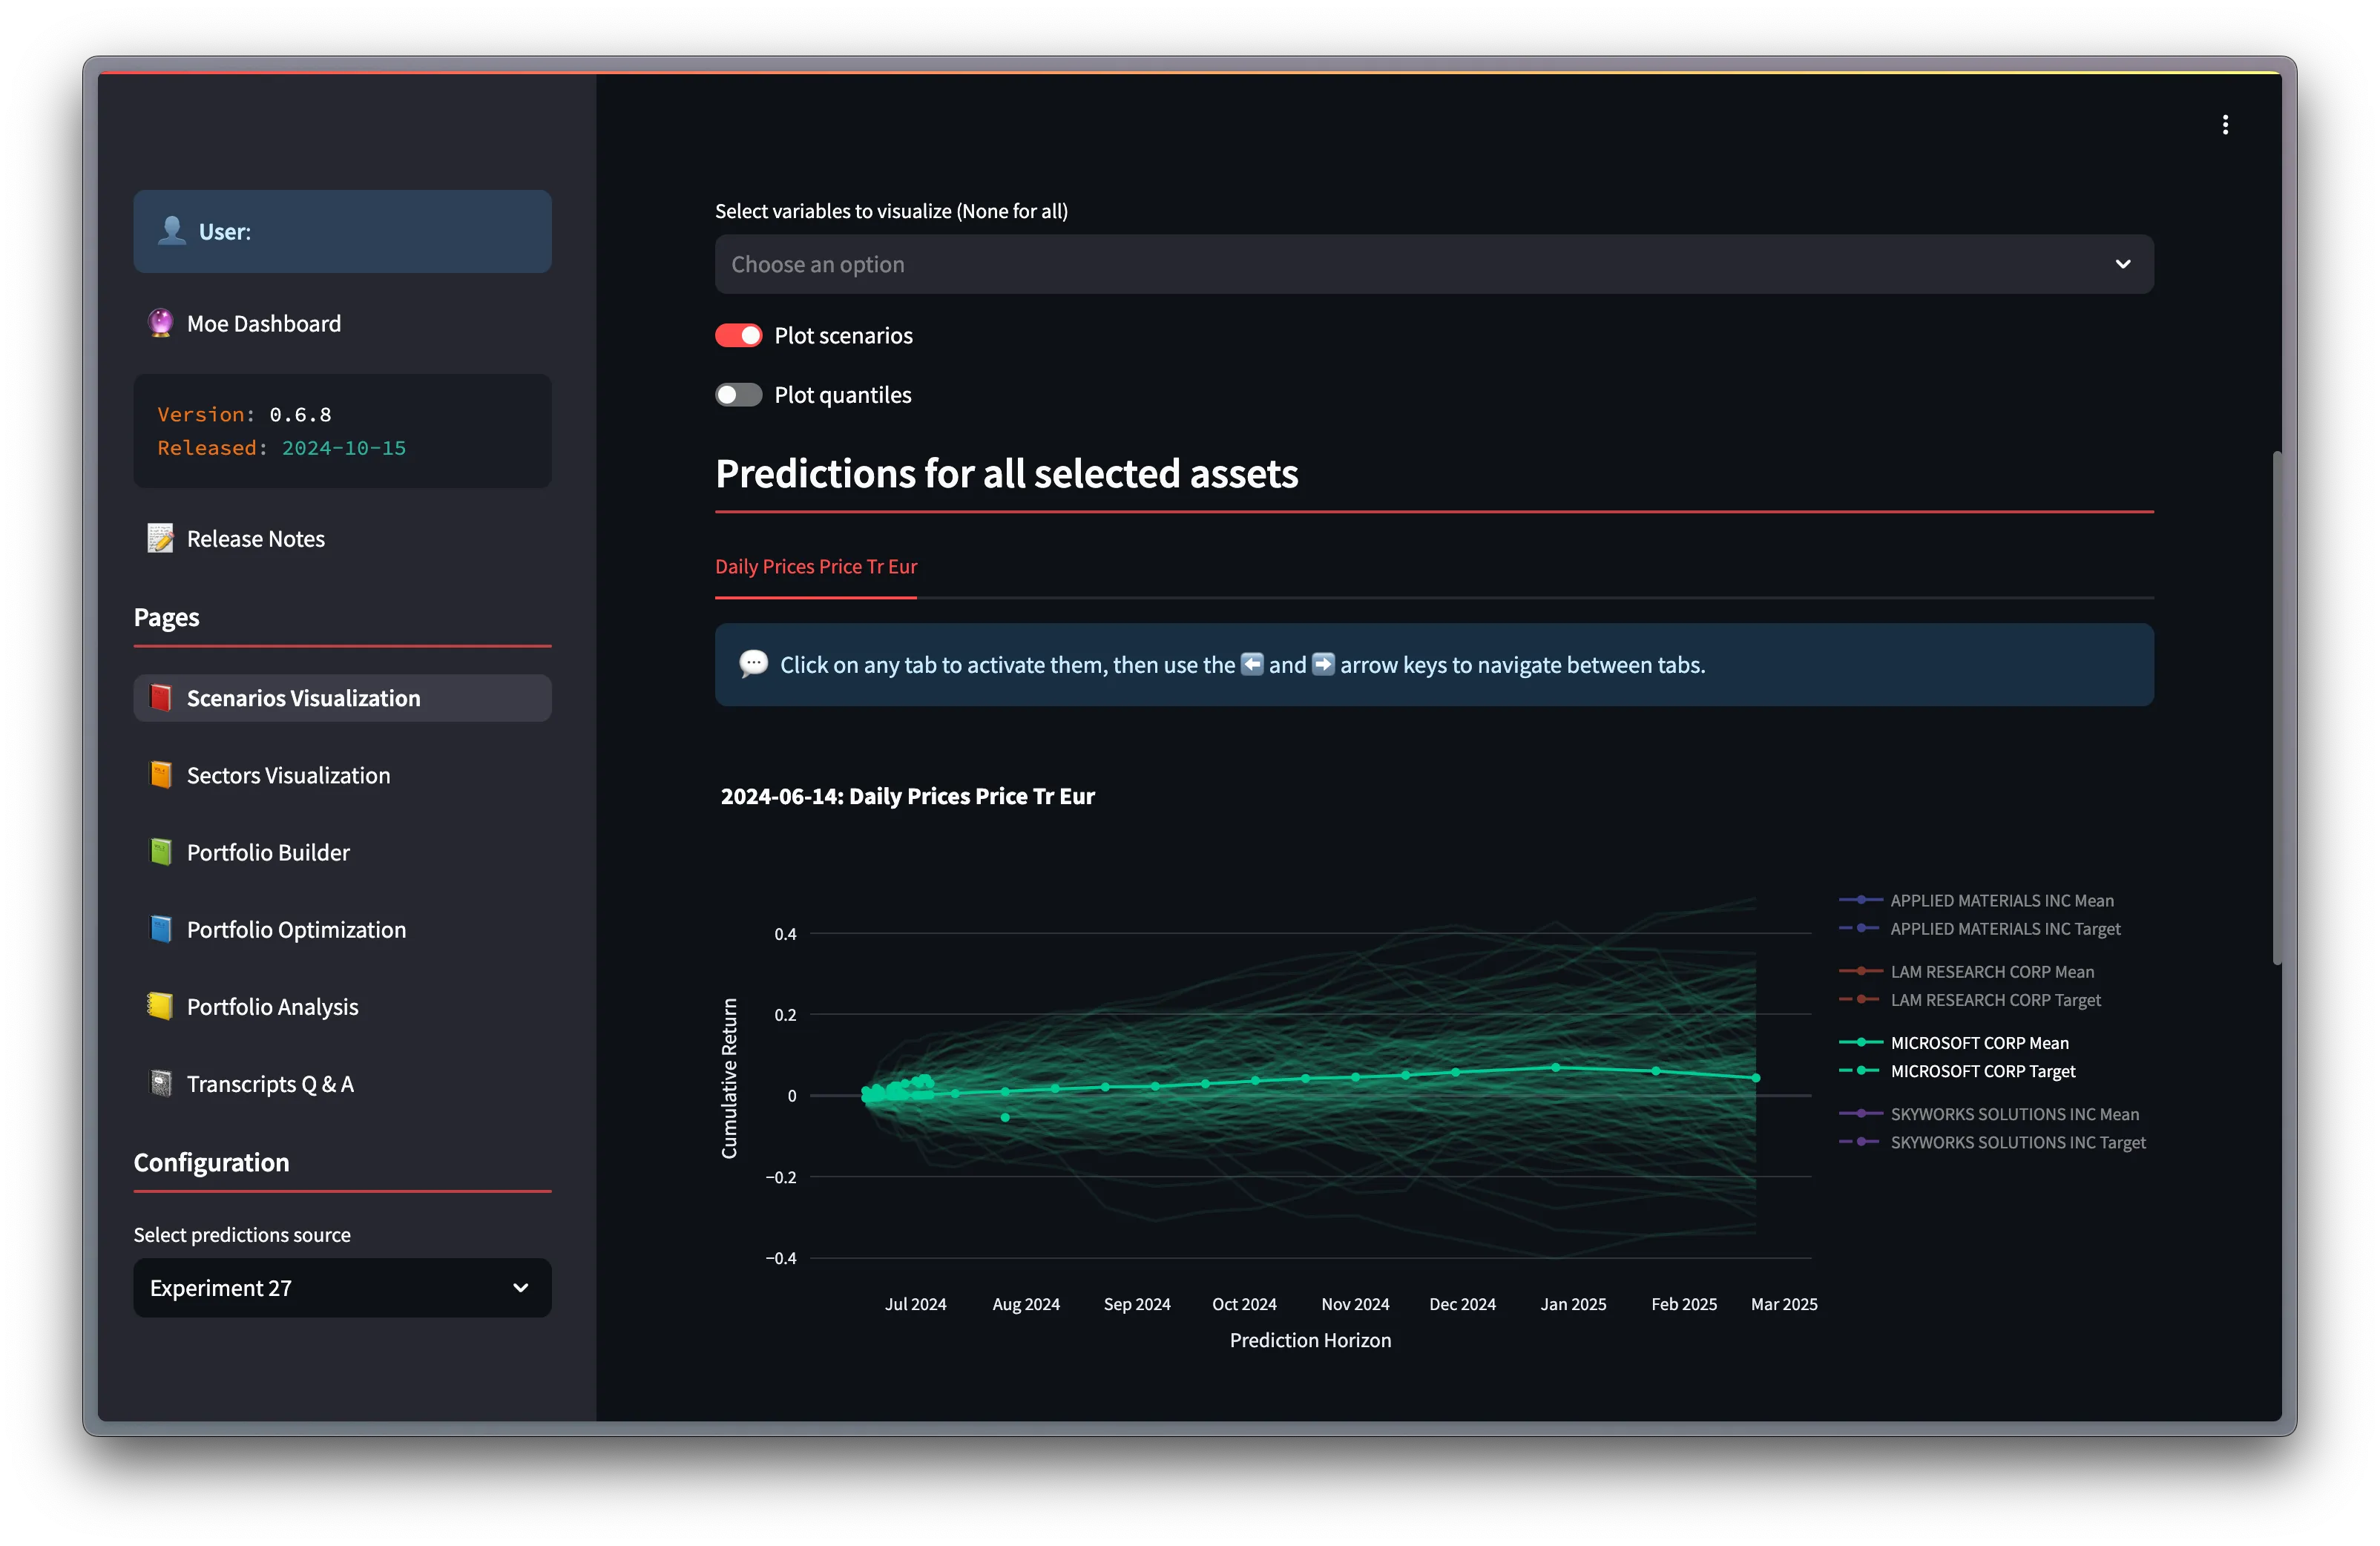Image resolution: width=2380 pixels, height=1546 pixels.
Task: Hide the MICROSOFT CORP Target trace
Action: pyautogui.click(x=1957, y=1070)
